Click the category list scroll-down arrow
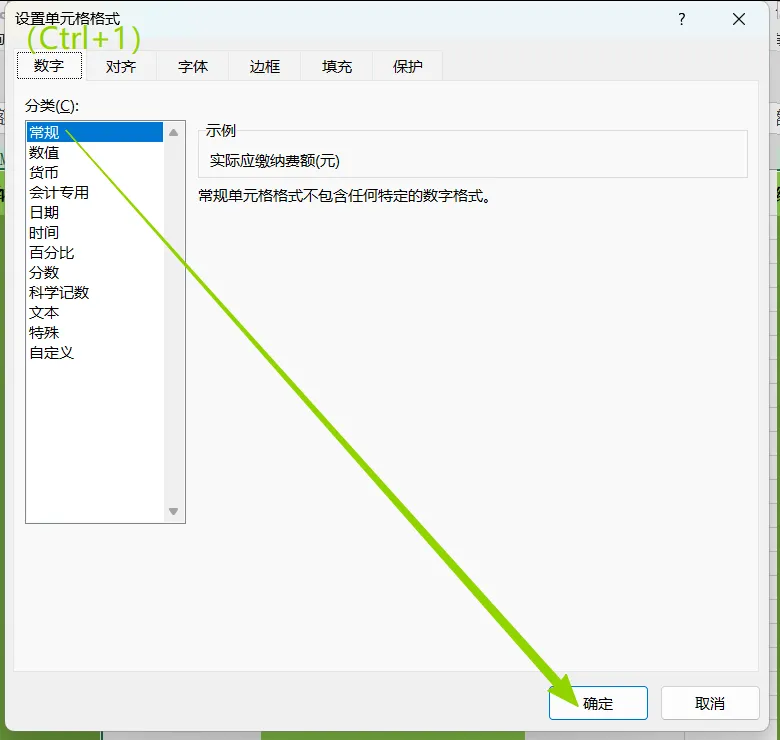This screenshot has width=780, height=740. (x=174, y=511)
